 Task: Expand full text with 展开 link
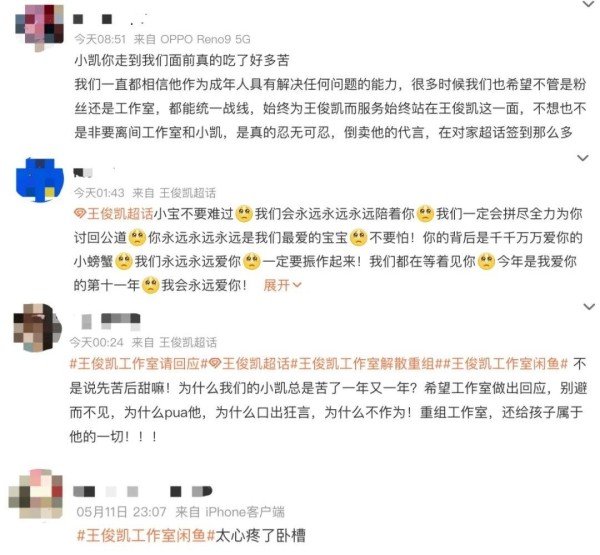[282, 285]
